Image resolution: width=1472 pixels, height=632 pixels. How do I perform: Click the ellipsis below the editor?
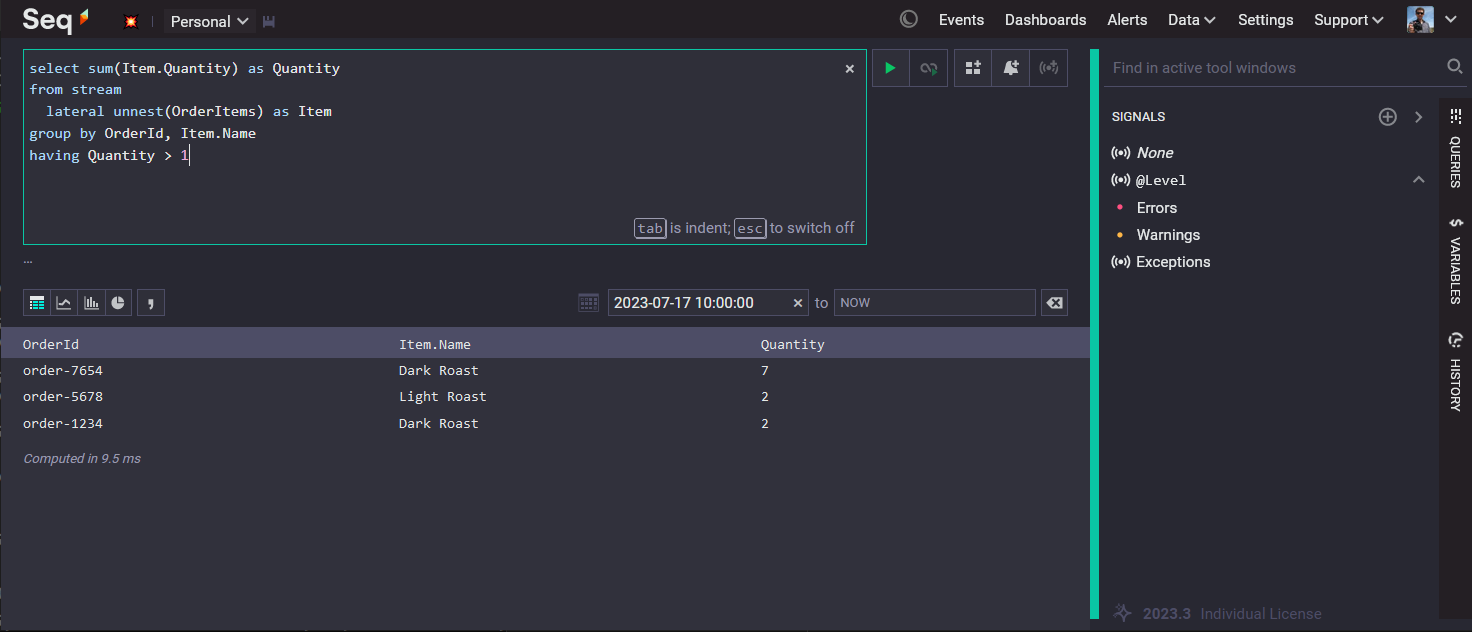click(28, 260)
